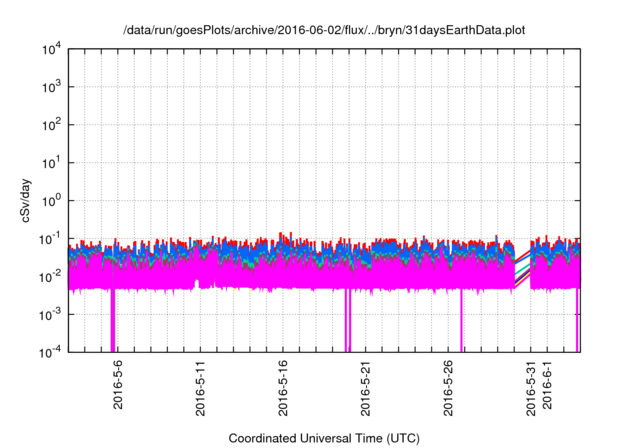
Task: Click the 10^-1 y-axis tick label
Action: 50,239
